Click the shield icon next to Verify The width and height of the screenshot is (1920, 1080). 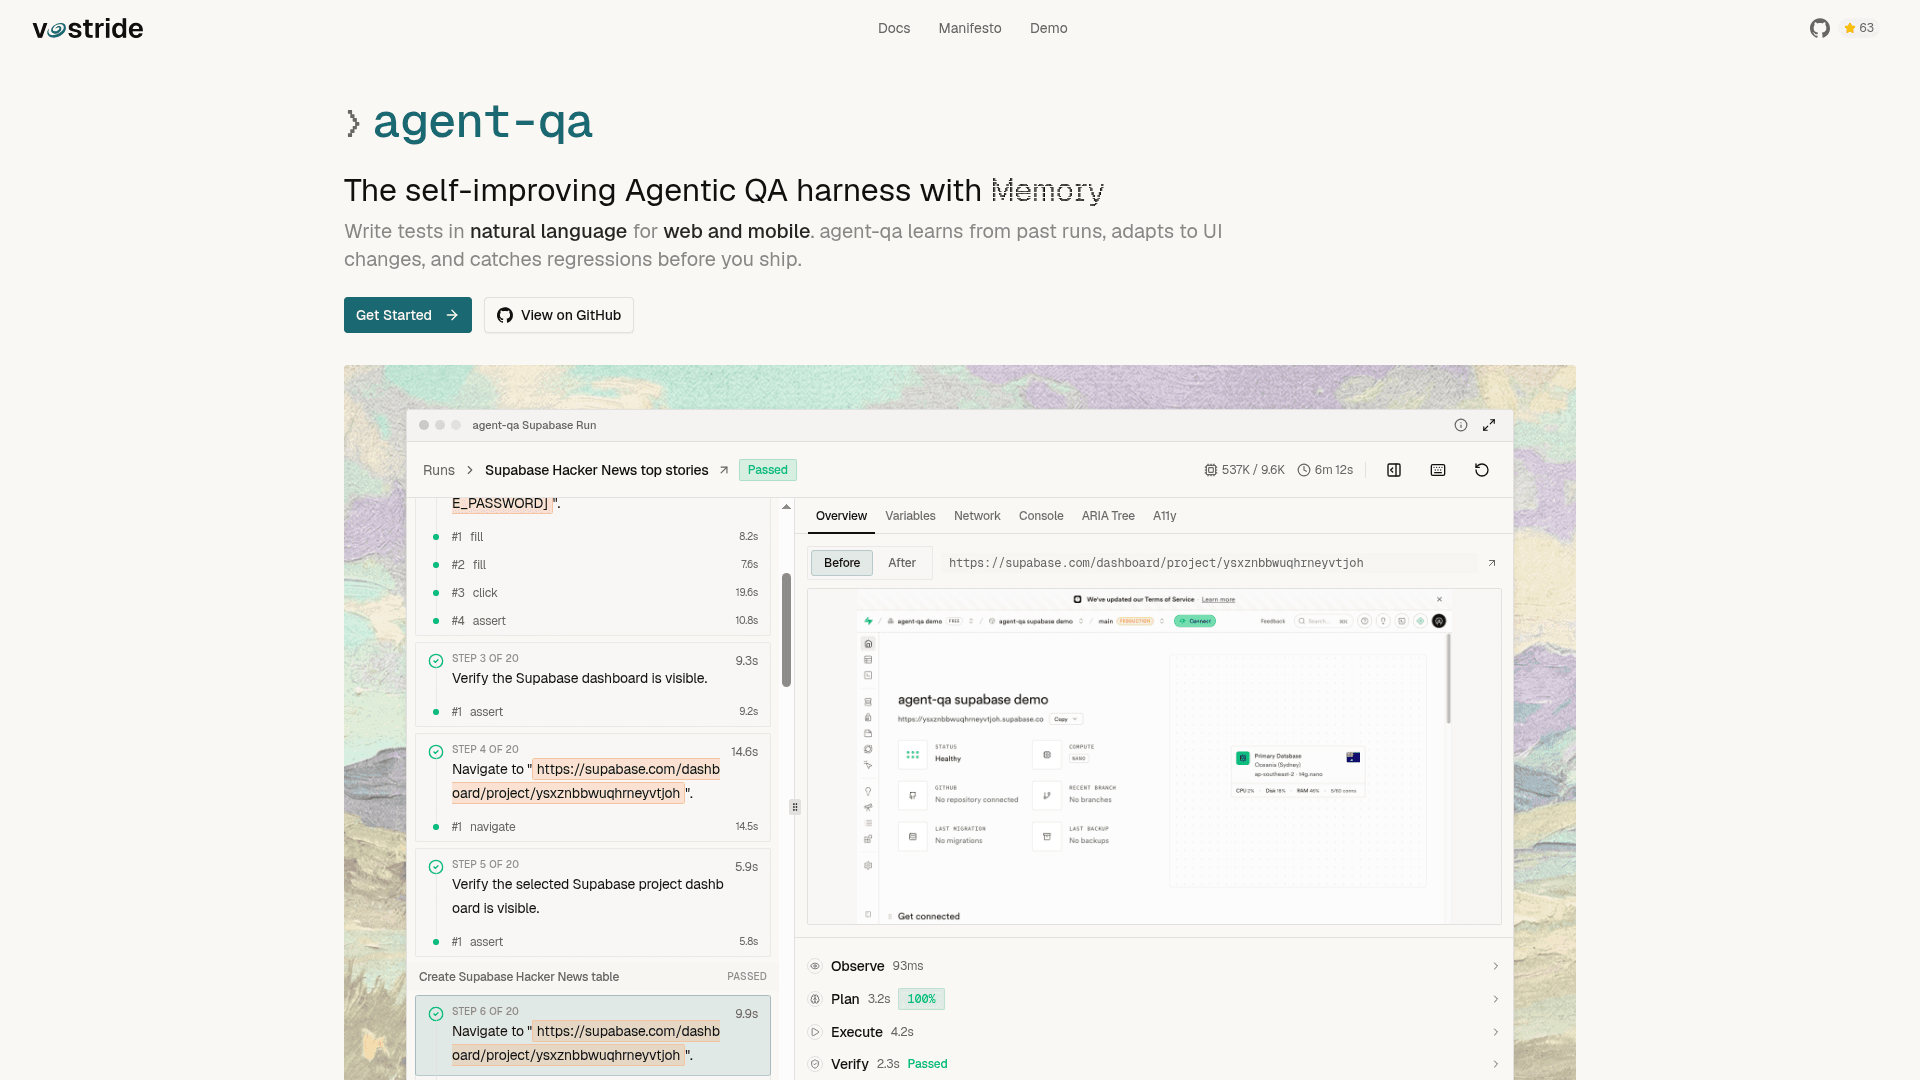click(815, 1064)
